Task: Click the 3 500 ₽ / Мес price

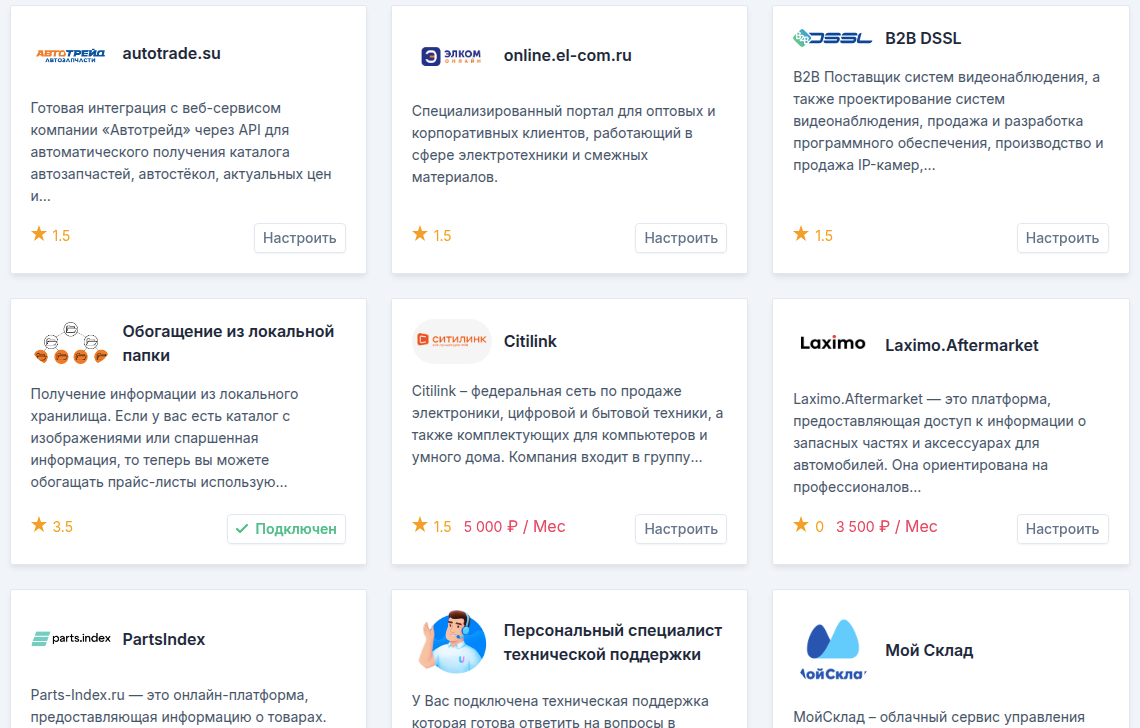Action: 886,527
